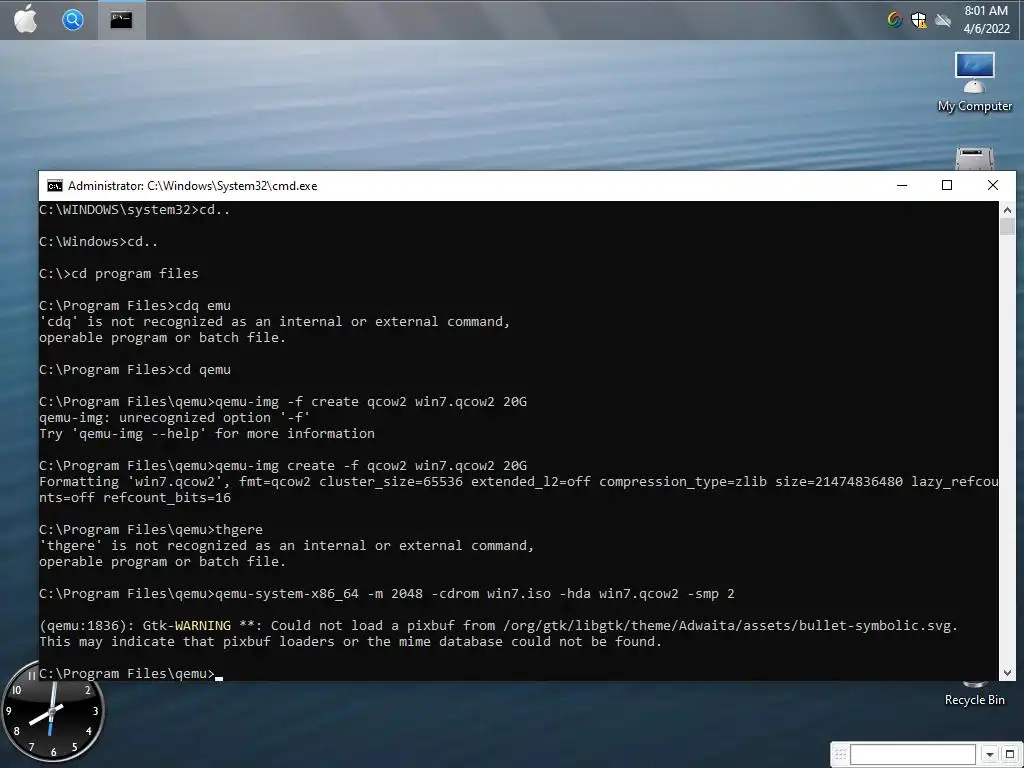Click "Try 'qemu-img --help'" line
Viewport: 1024px width, 768px height.
[x=207, y=434]
